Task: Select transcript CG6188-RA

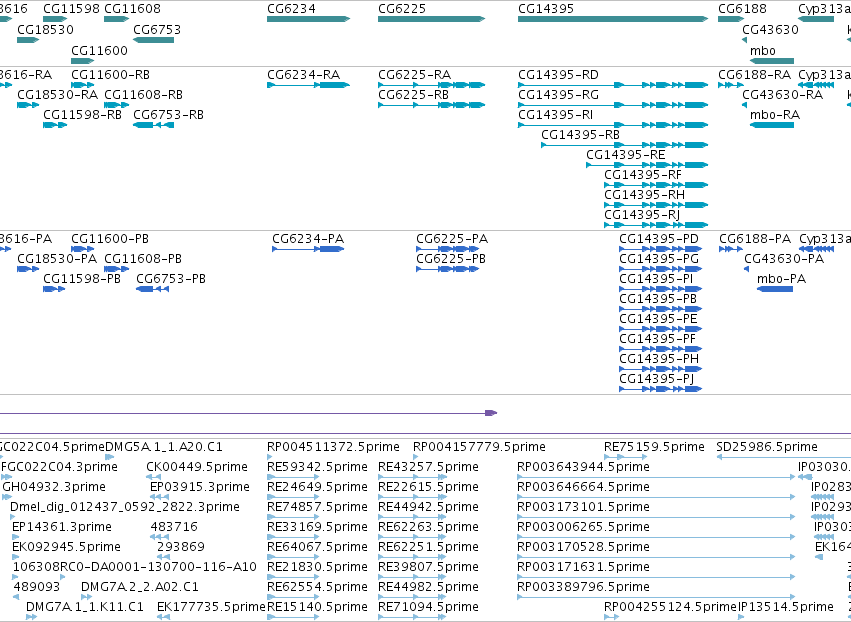Action: point(731,85)
